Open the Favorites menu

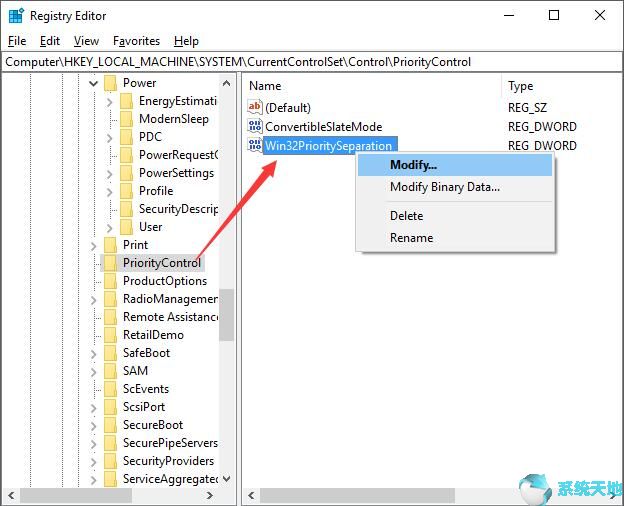[x=136, y=41]
